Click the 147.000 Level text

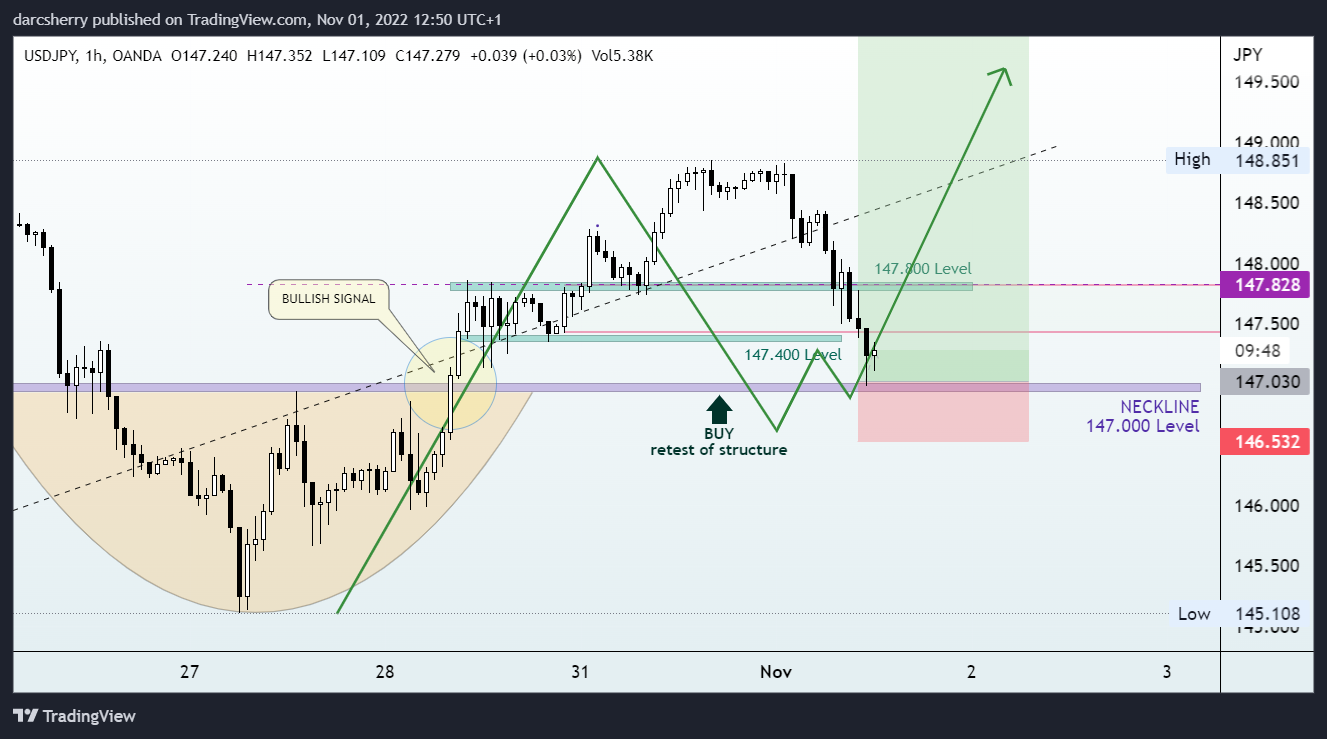click(x=1142, y=426)
